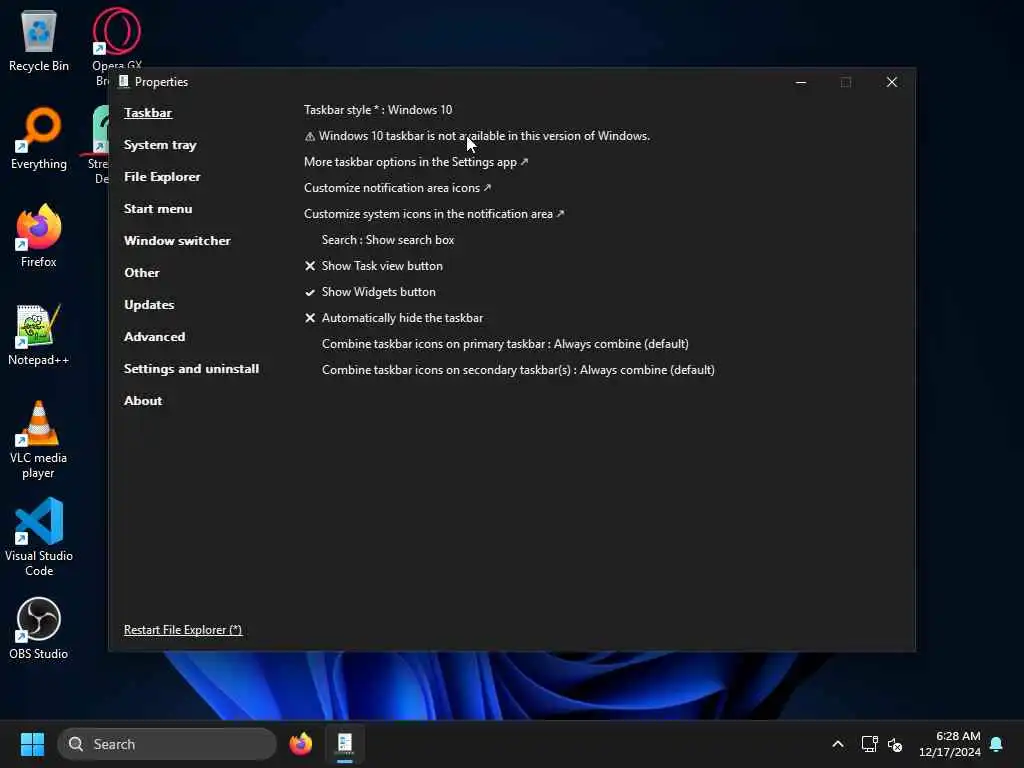The width and height of the screenshot is (1024, 768).
Task: Toggle Automatically hide the taskbar
Action: 394,318
